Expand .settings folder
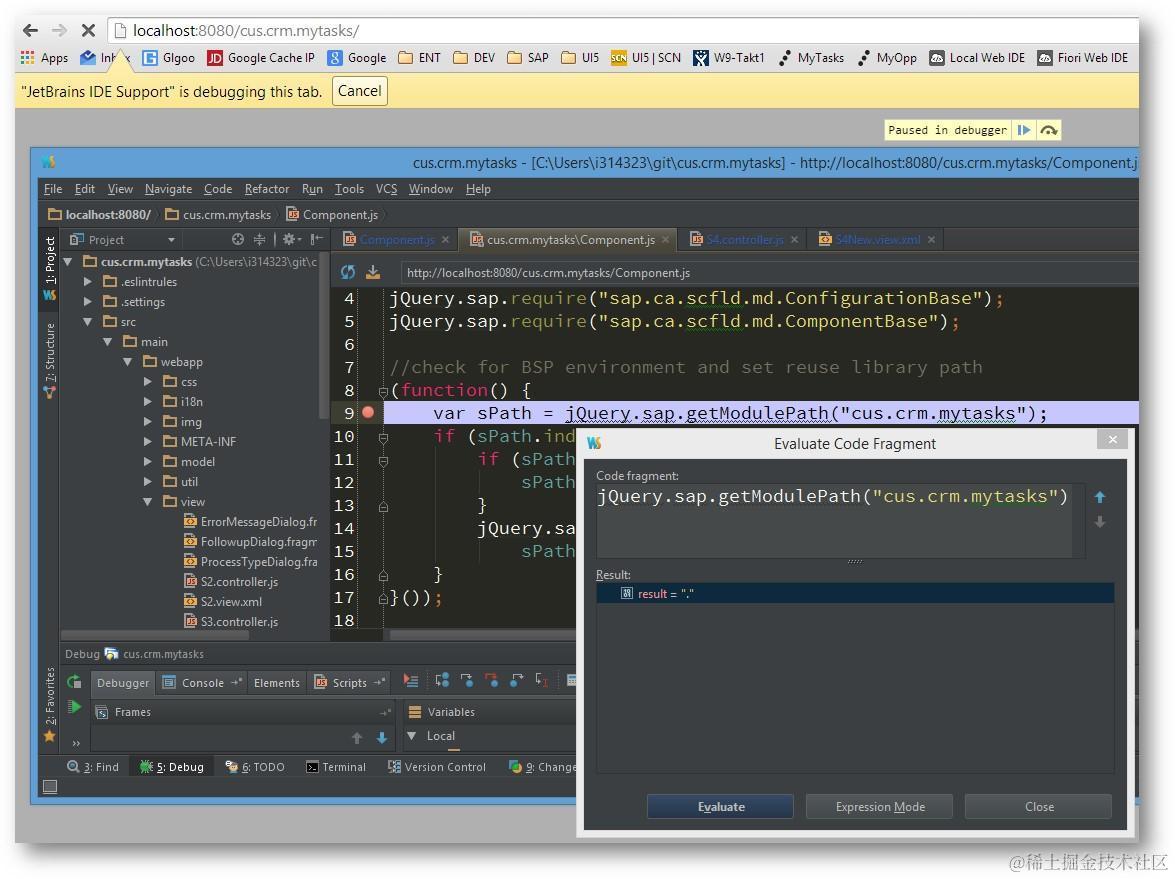 88,301
